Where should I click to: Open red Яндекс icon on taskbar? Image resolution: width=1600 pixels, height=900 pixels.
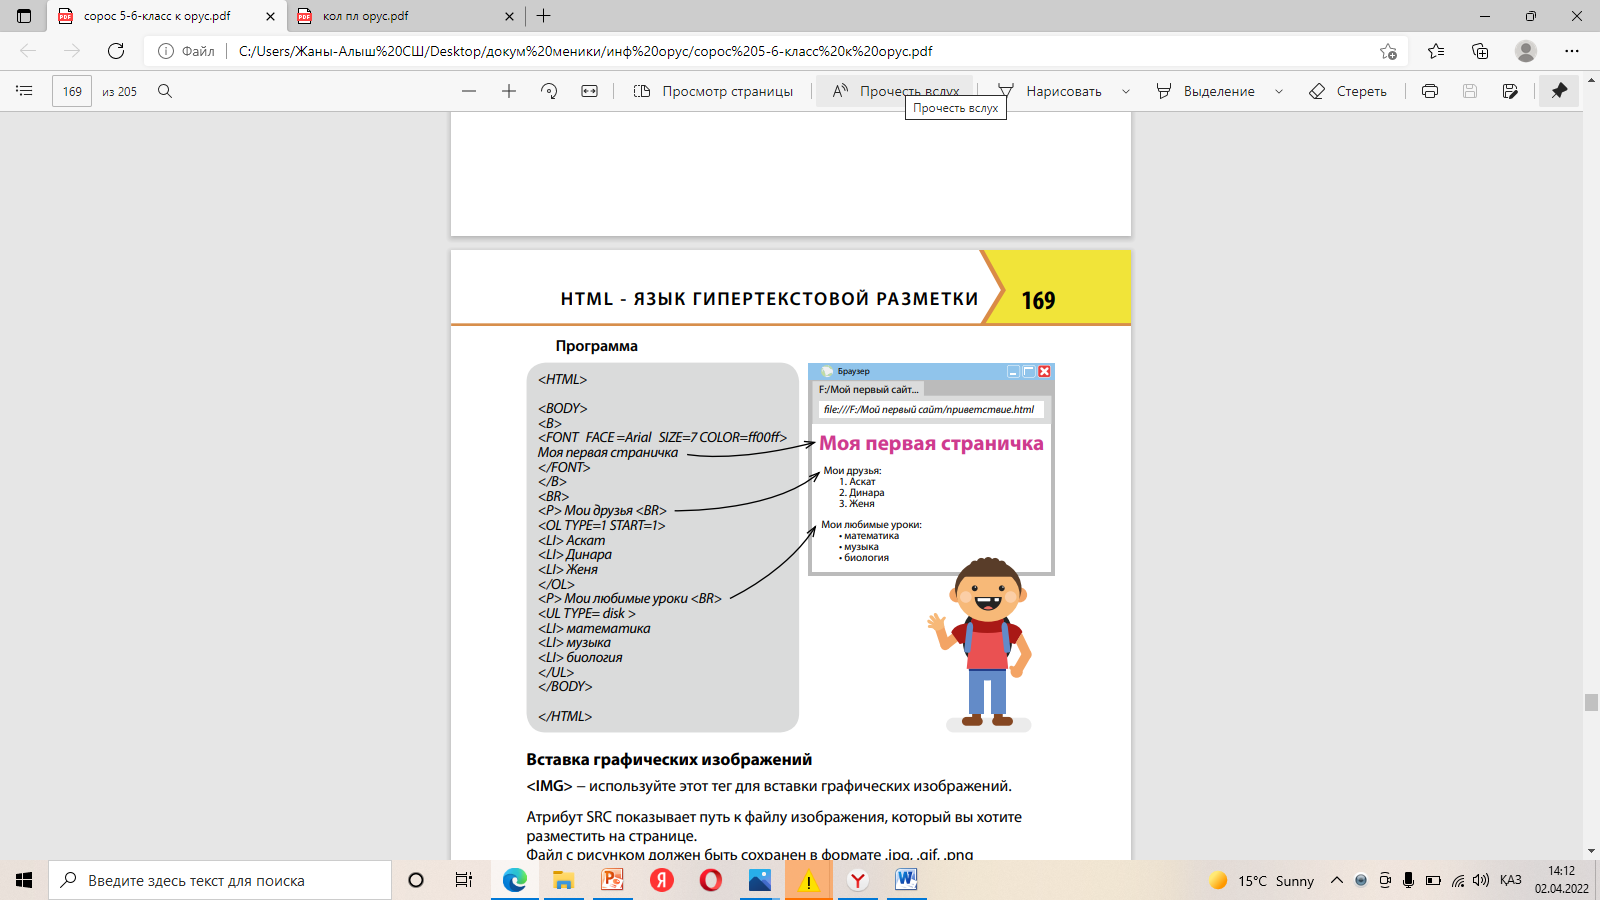pos(662,880)
